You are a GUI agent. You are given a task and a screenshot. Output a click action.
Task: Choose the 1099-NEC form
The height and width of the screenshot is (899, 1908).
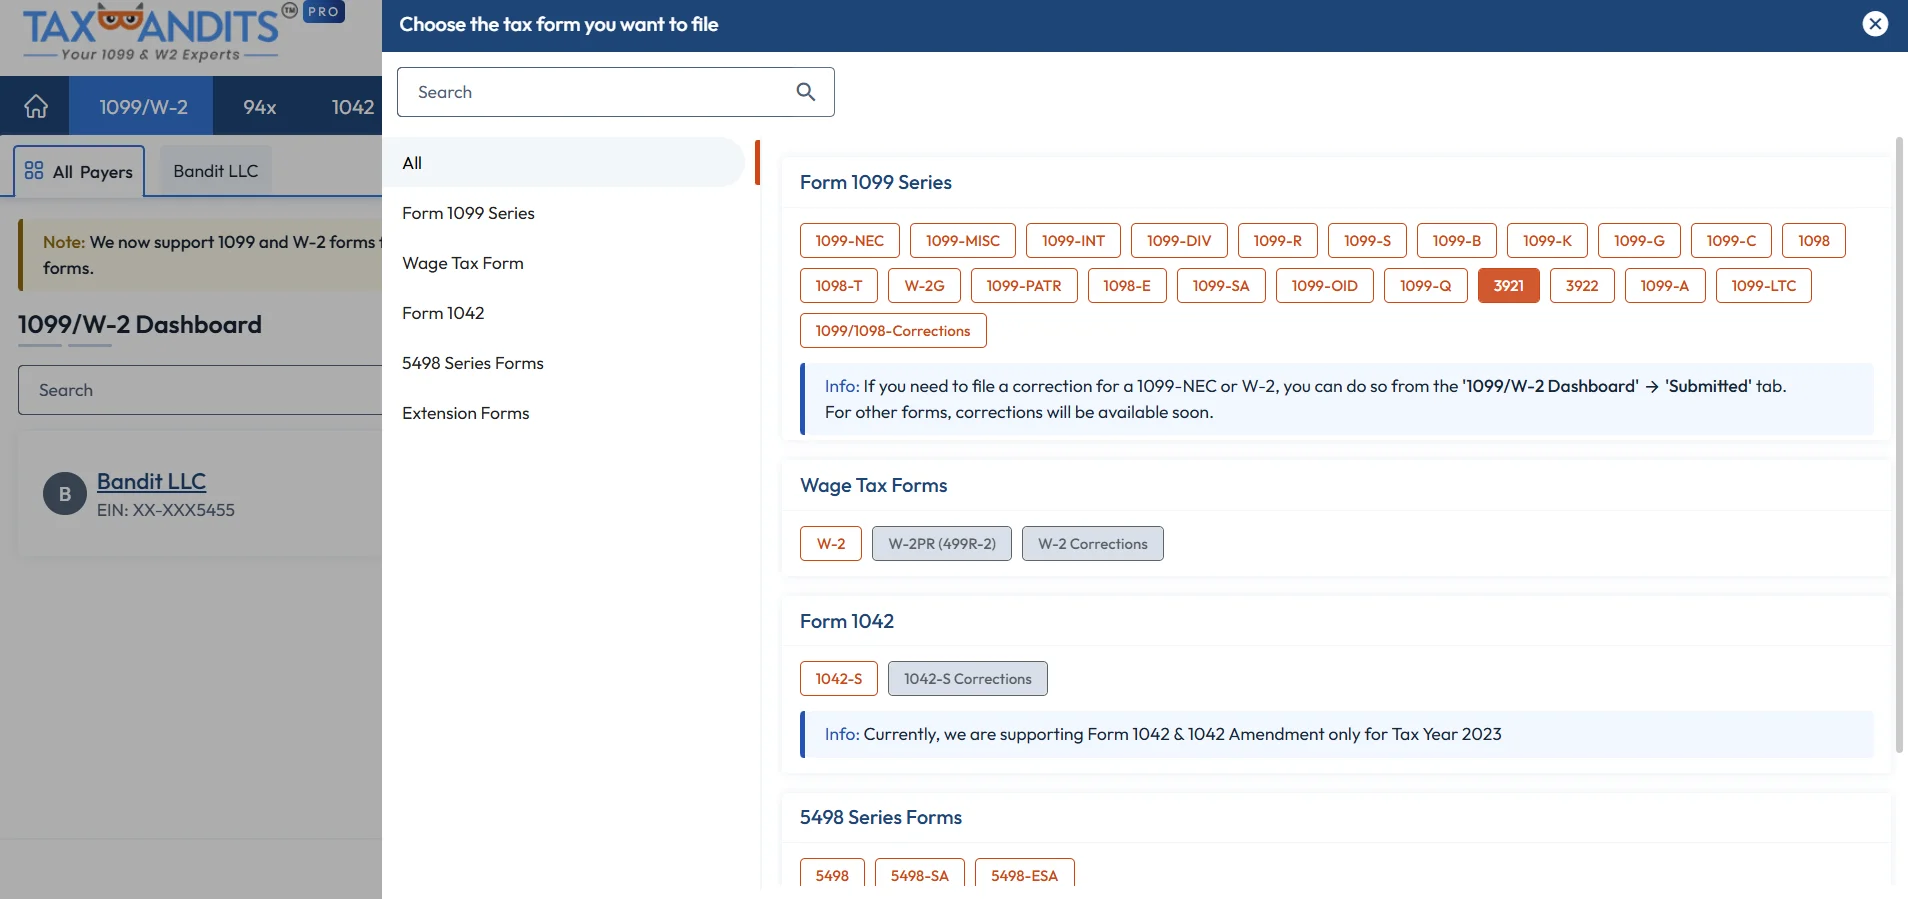pyautogui.click(x=850, y=241)
